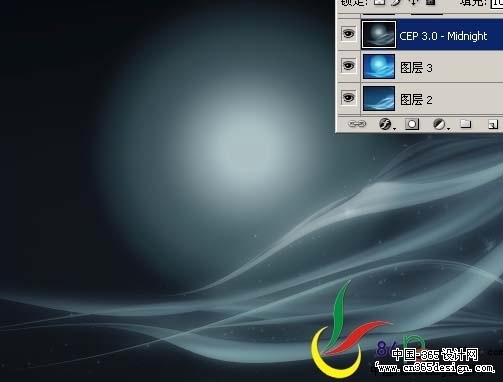Image resolution: width=503 pixels, height=382 pixels.
Task: Add a layer mask with the mask icon
Action: 412,124
